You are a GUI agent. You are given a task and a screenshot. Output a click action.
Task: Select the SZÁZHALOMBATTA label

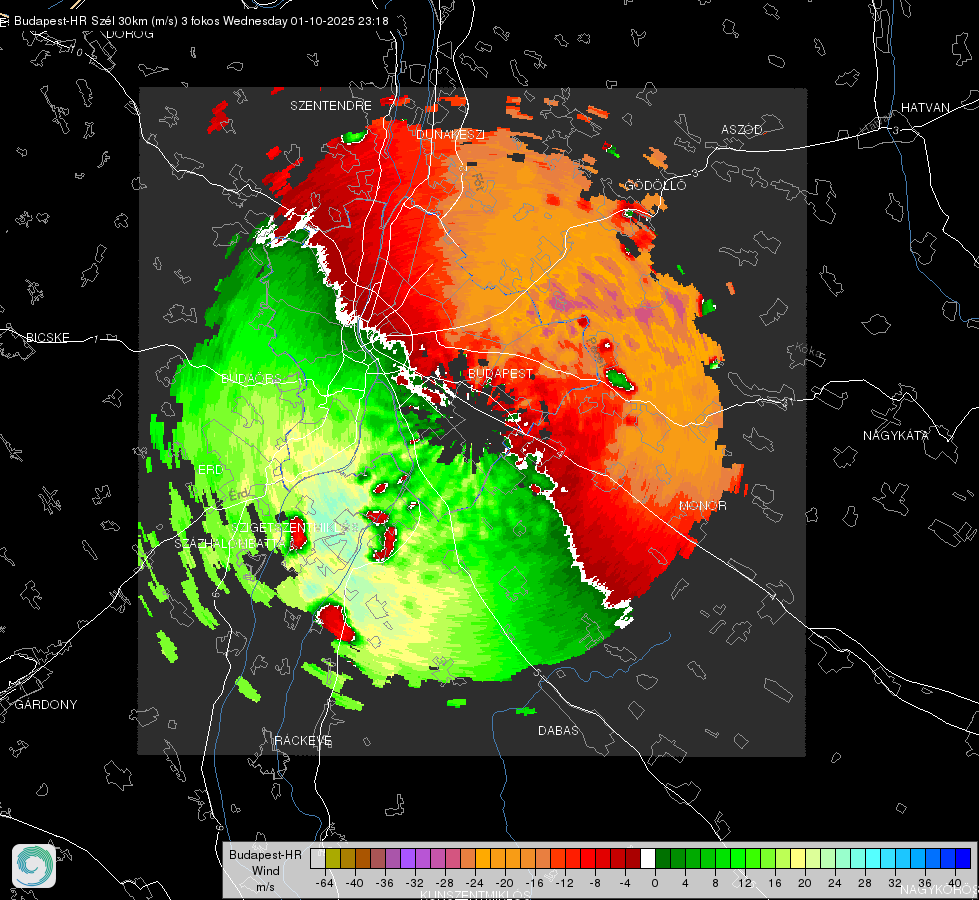[x=230, y=543]
